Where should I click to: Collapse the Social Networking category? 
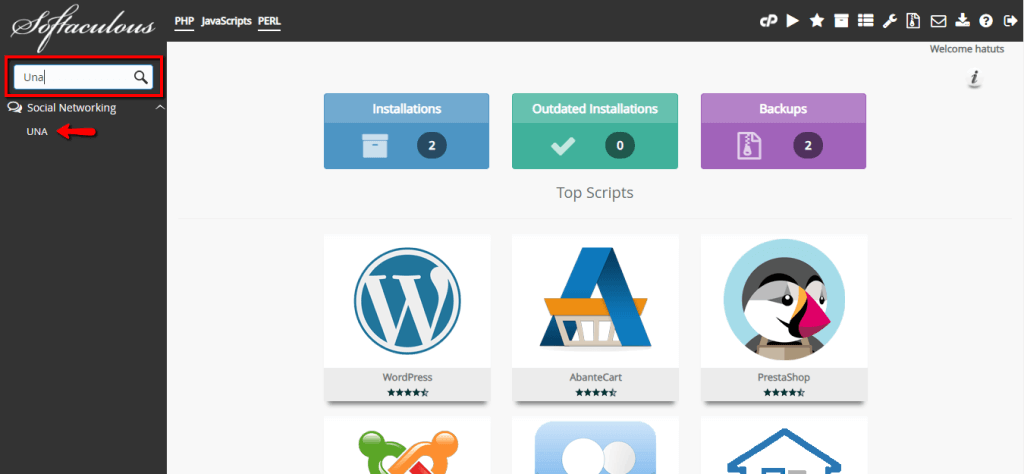point(160,108)
